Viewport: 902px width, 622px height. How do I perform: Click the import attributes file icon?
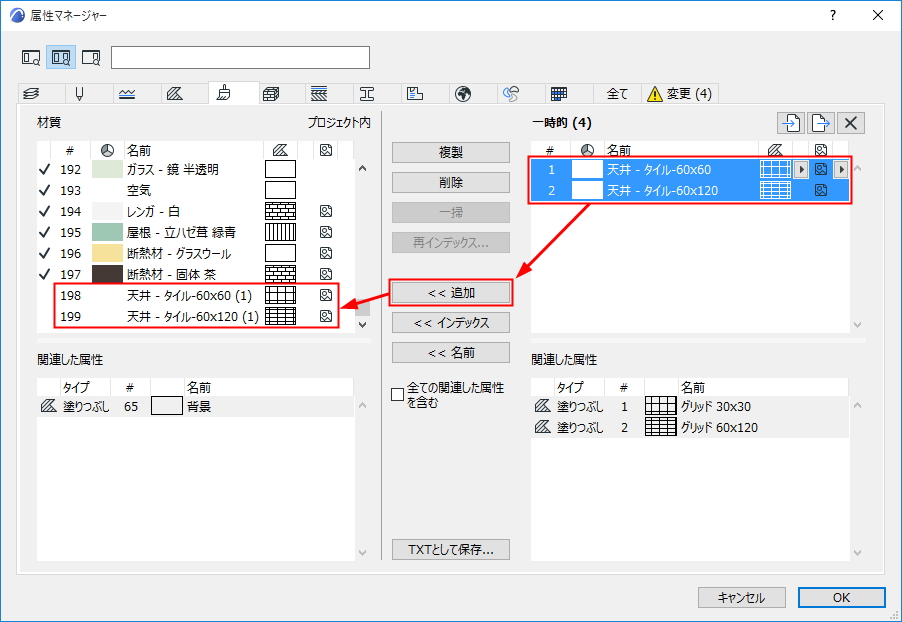[791, 123]
